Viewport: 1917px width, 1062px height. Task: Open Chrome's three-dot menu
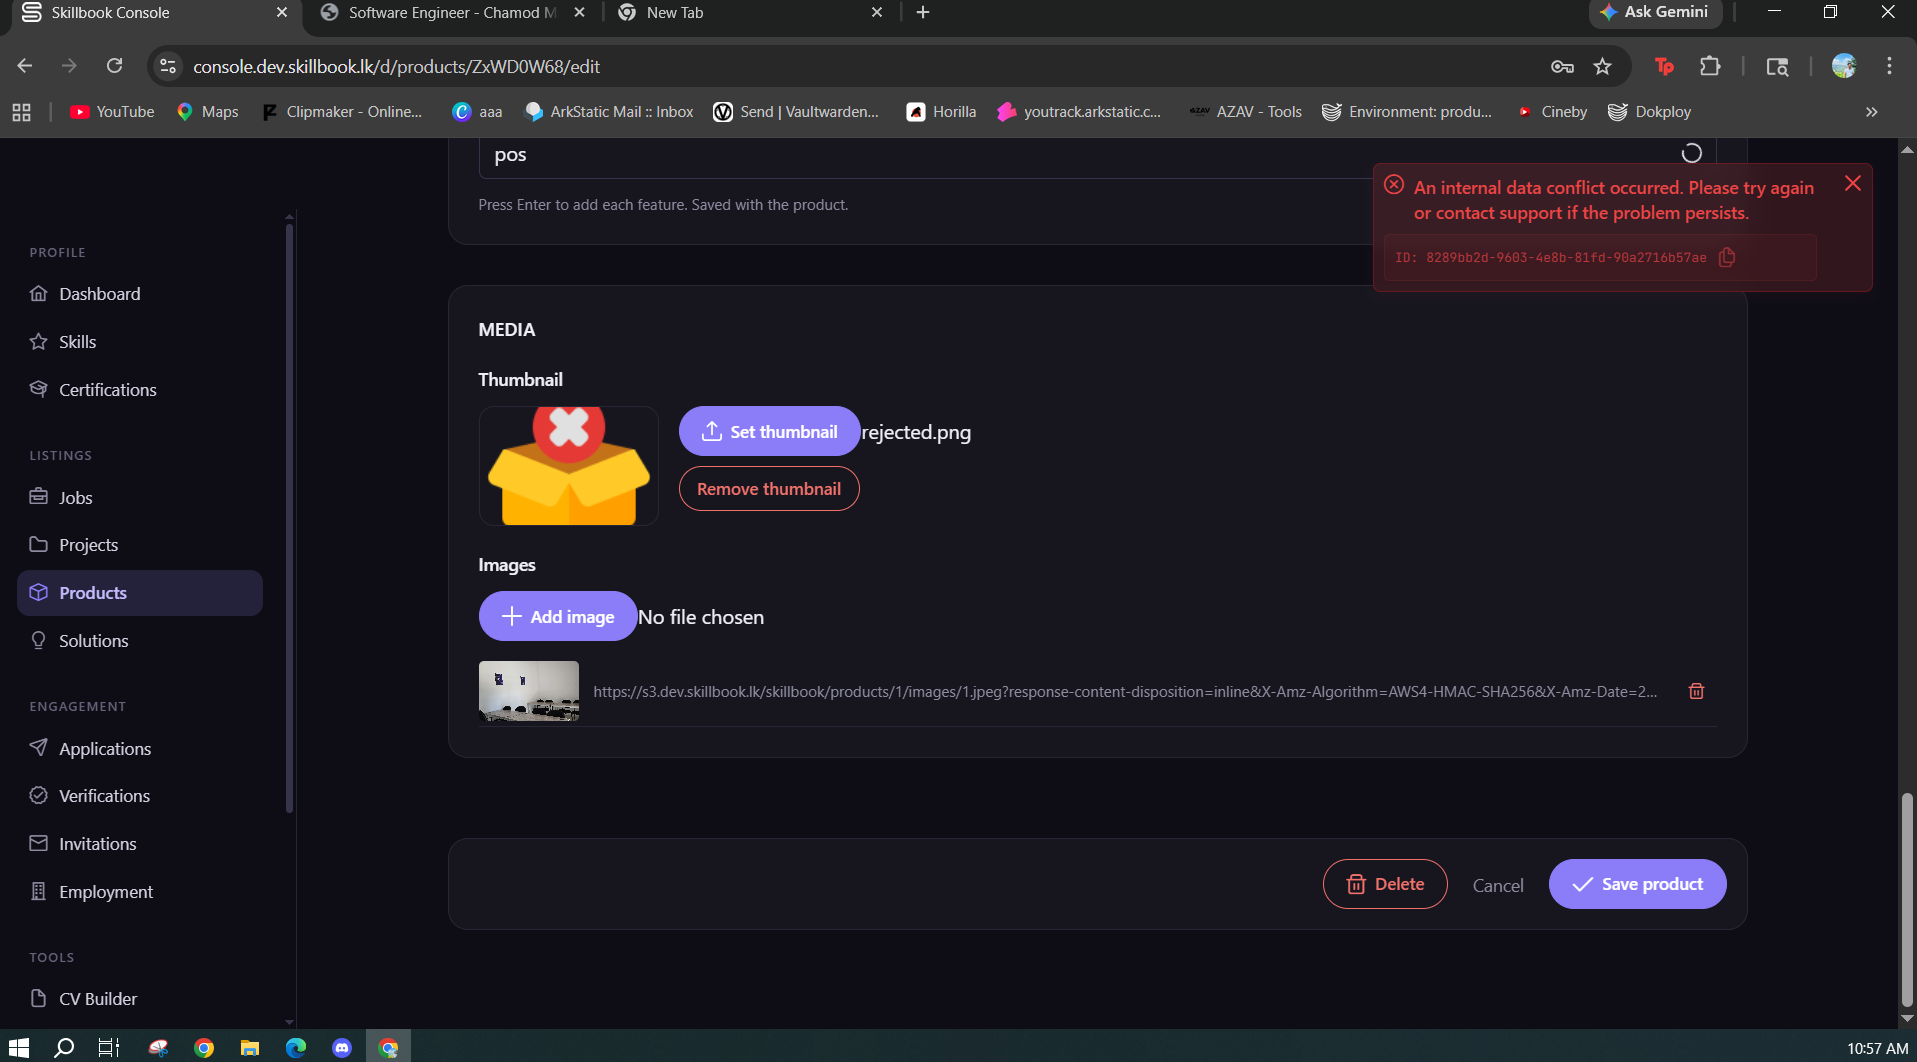coord(1889,66)
